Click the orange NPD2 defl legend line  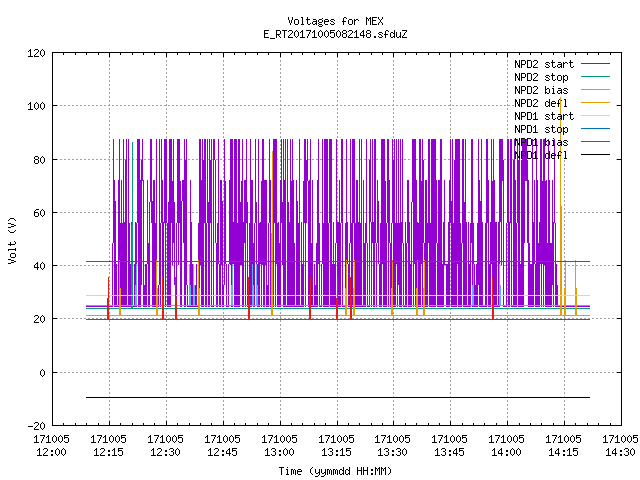(595, 102)
